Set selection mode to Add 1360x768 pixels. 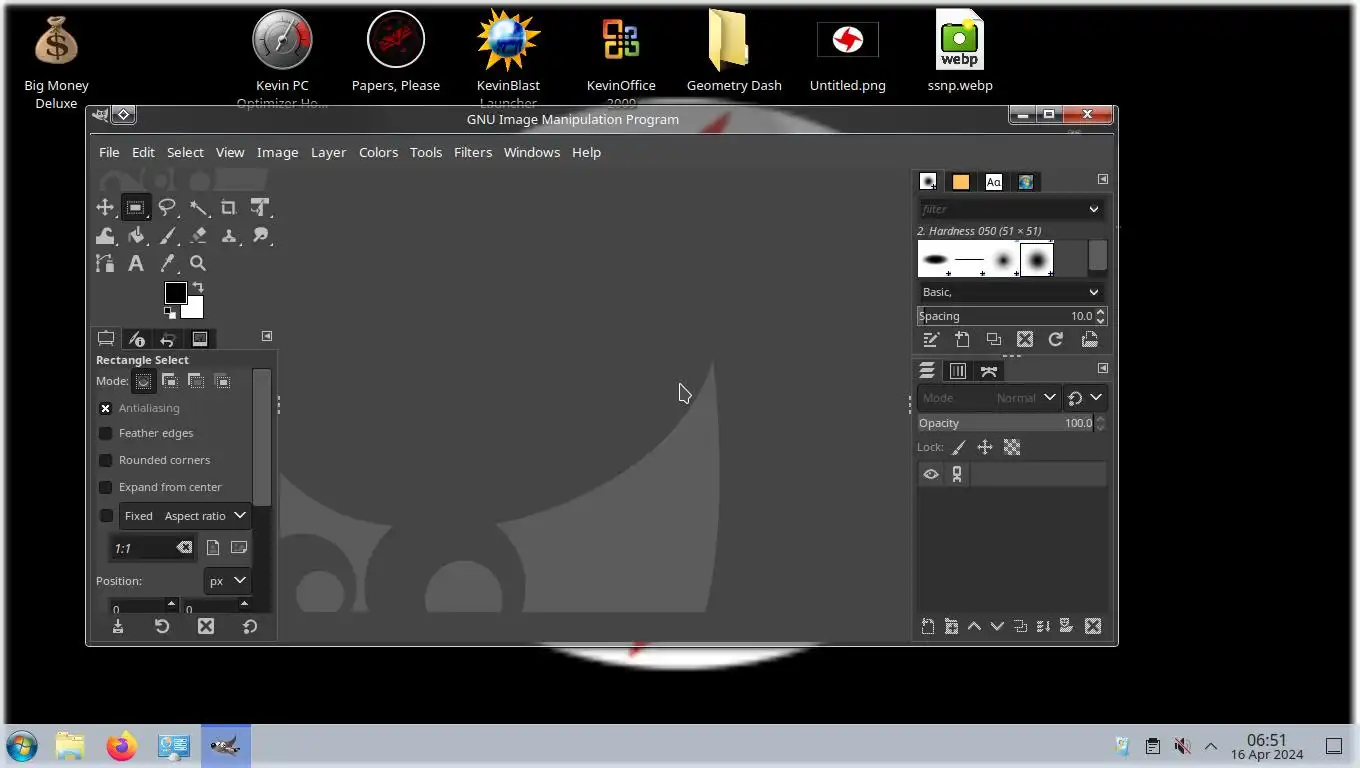pyautogui.click(x=170, y=381)
